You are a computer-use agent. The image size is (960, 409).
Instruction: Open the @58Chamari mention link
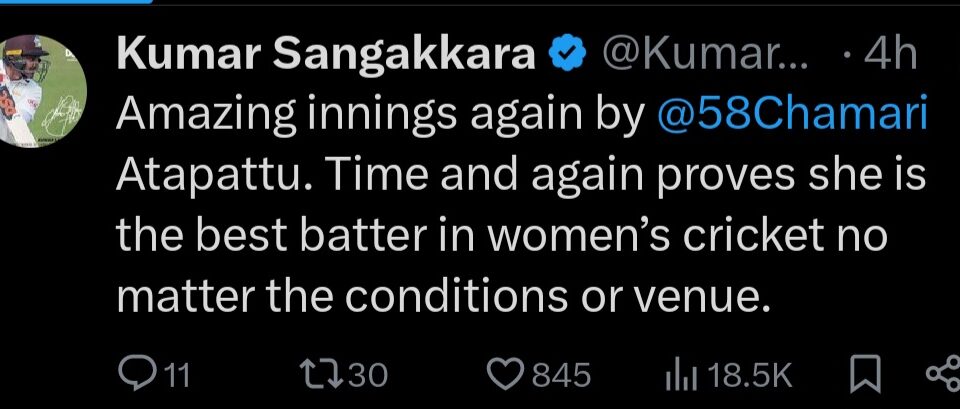pyautogui.click(x=791, y=117)
